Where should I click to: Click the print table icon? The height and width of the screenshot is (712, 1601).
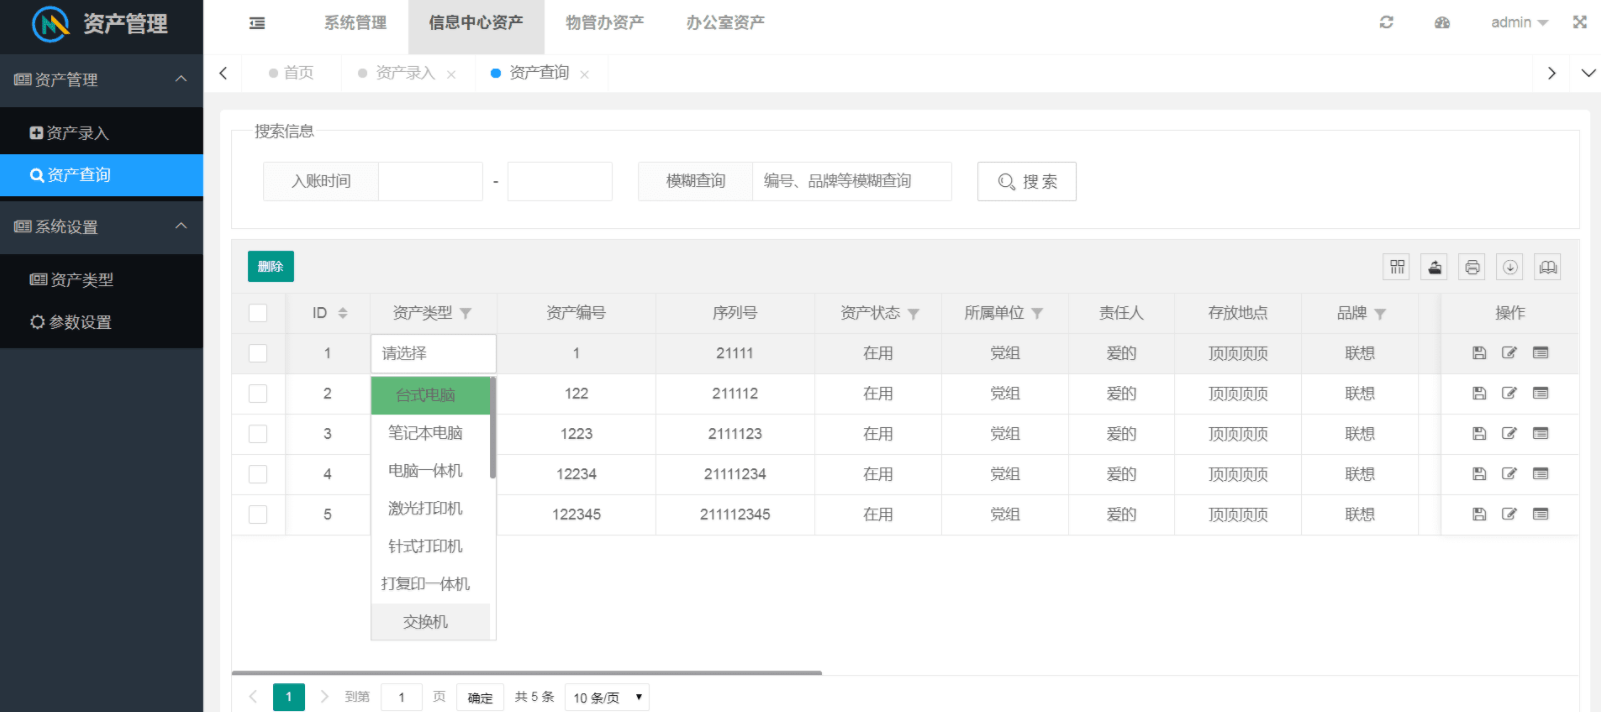click(1472, 267)
